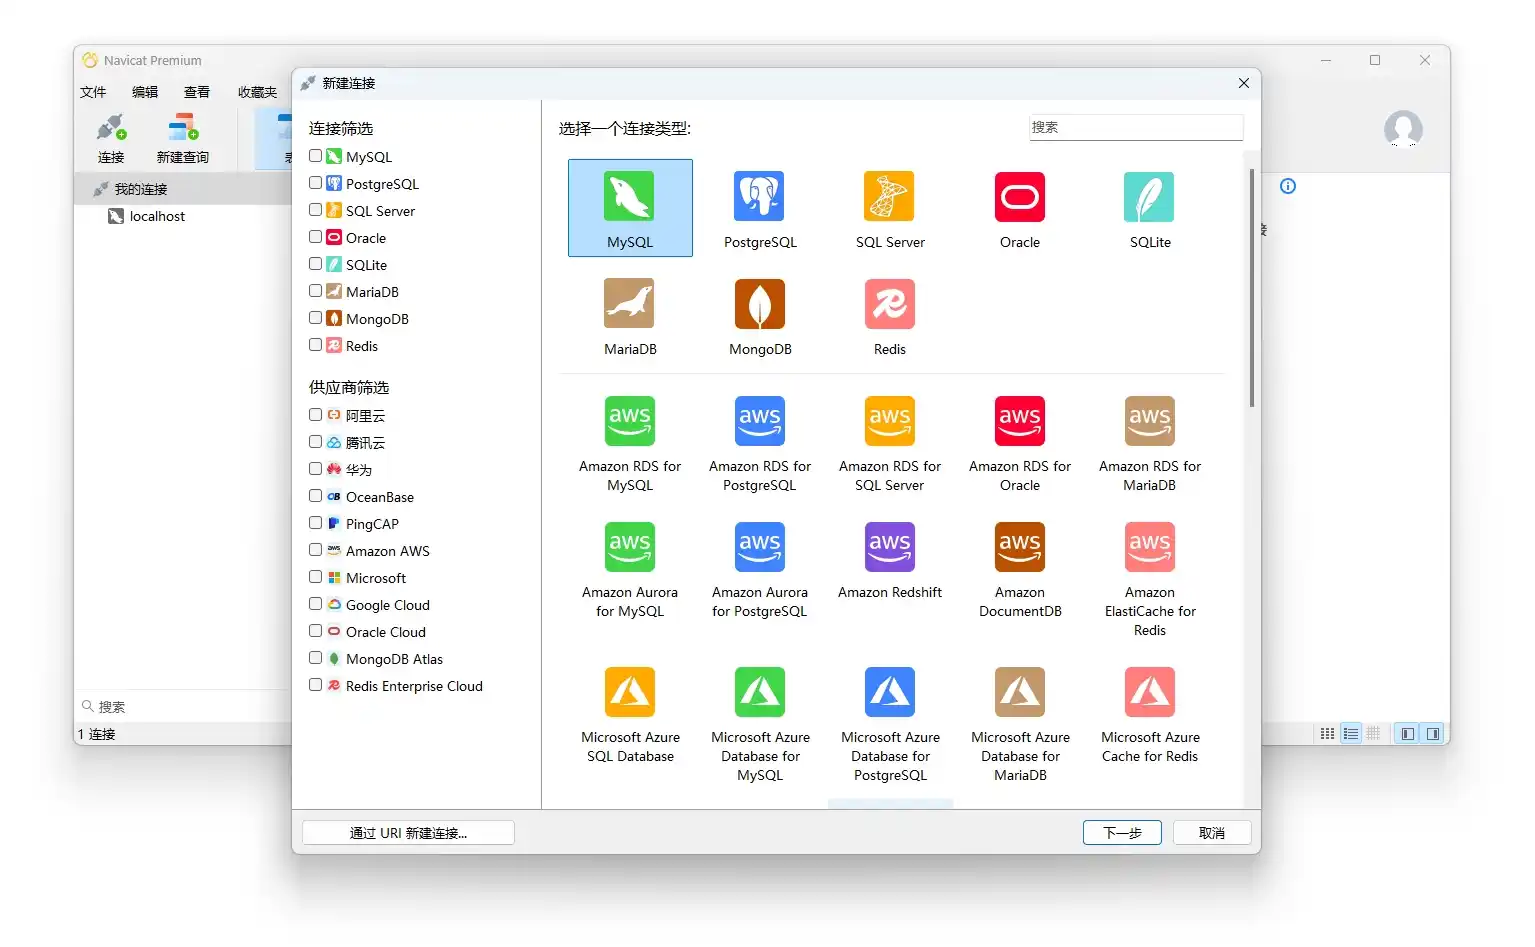Tick the MySQL connection filter checkbox
Viewport: 1535px width, 947px height.
(315, 156)
